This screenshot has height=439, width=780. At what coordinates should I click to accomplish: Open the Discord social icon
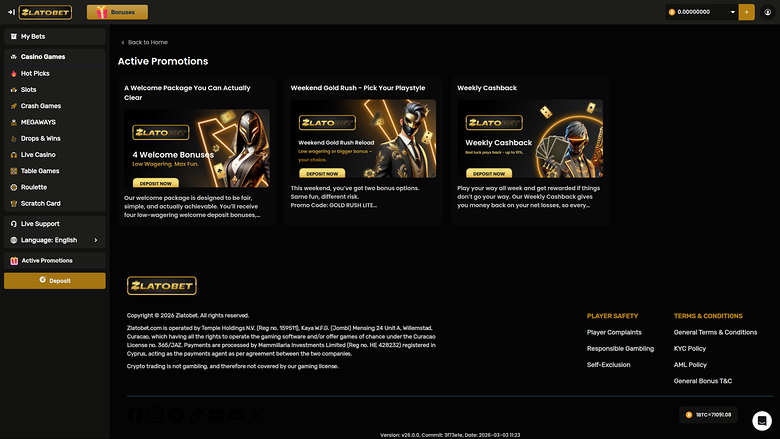click(237, 415)
